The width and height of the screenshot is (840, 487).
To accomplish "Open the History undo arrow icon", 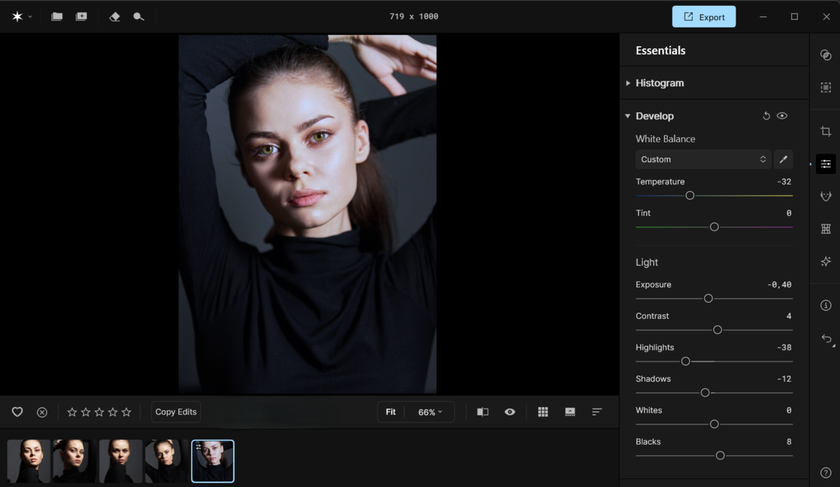I will 827,339.
